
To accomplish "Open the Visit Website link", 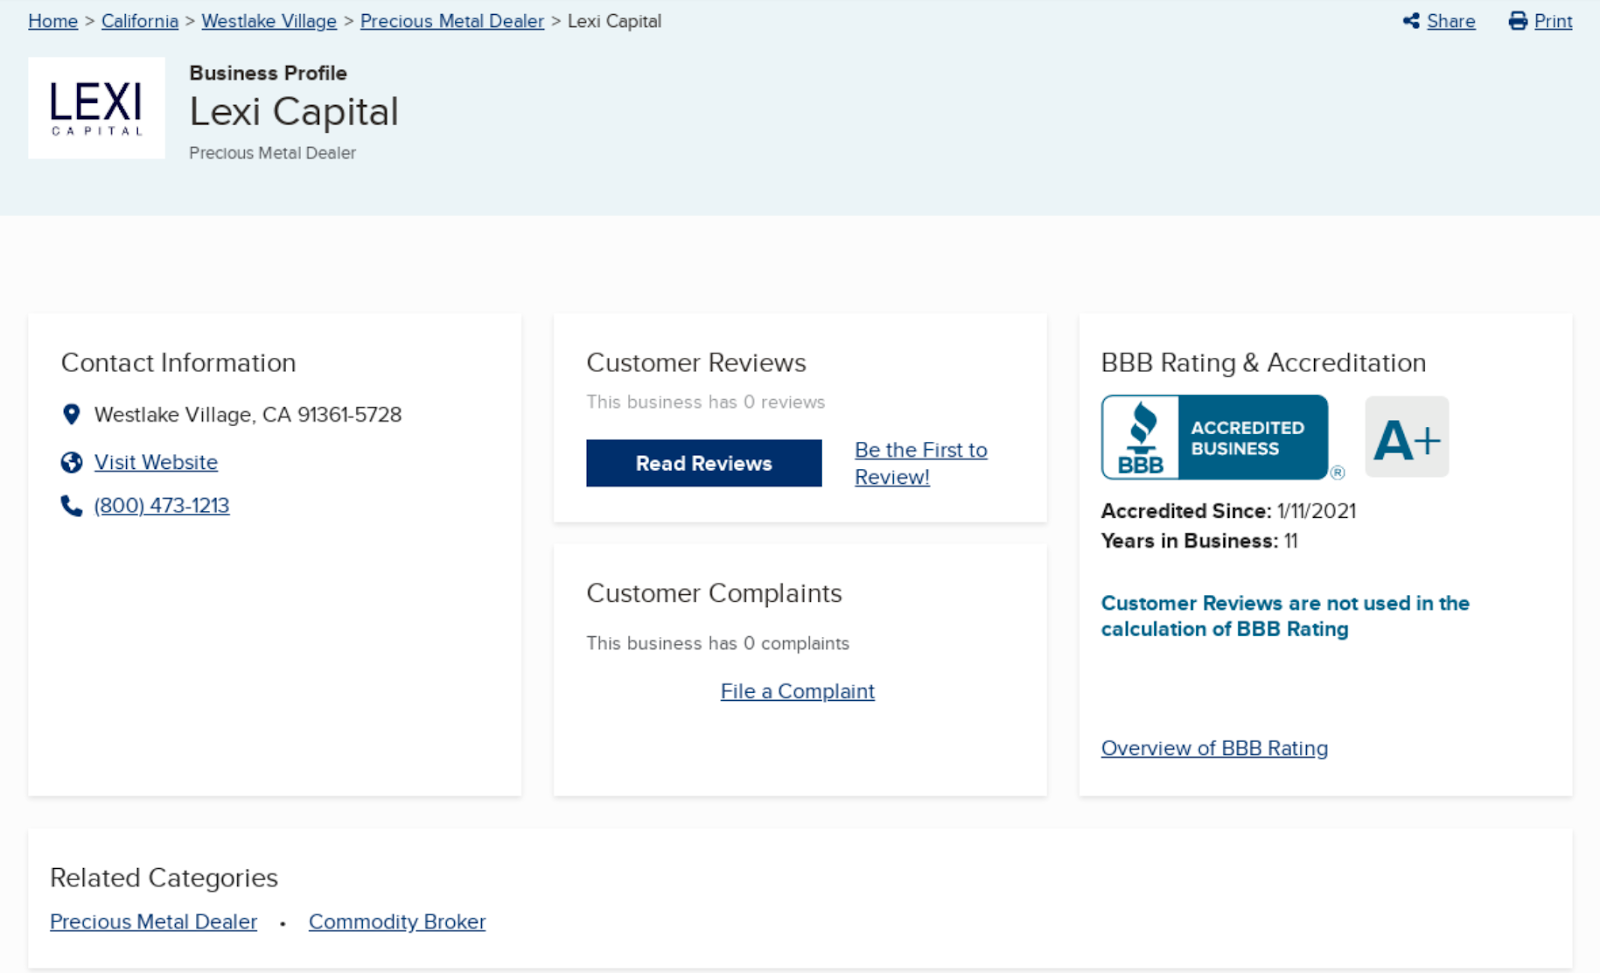I will click(156, 462).
